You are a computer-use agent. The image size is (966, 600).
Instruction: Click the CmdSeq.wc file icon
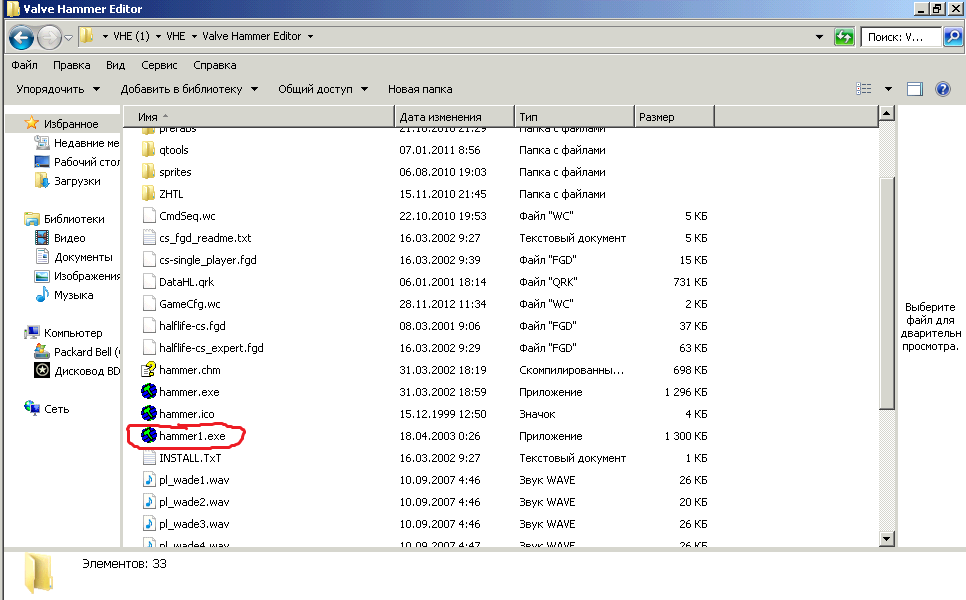[x=148, y=216]
